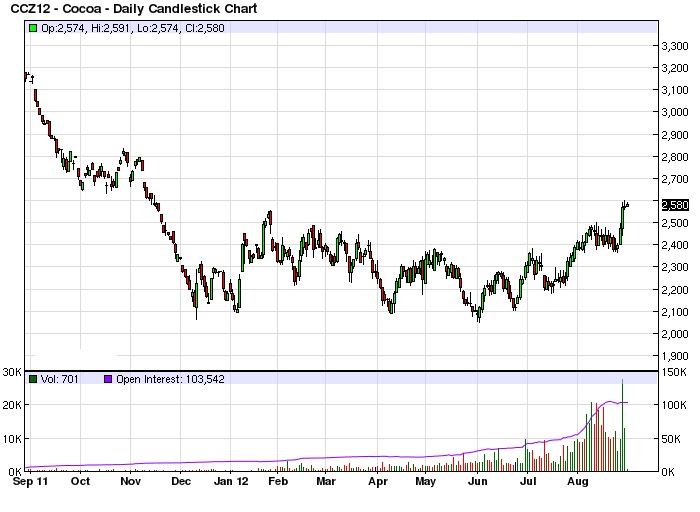Click the May date axis label
700x512 pixels.
pos(425,481)
